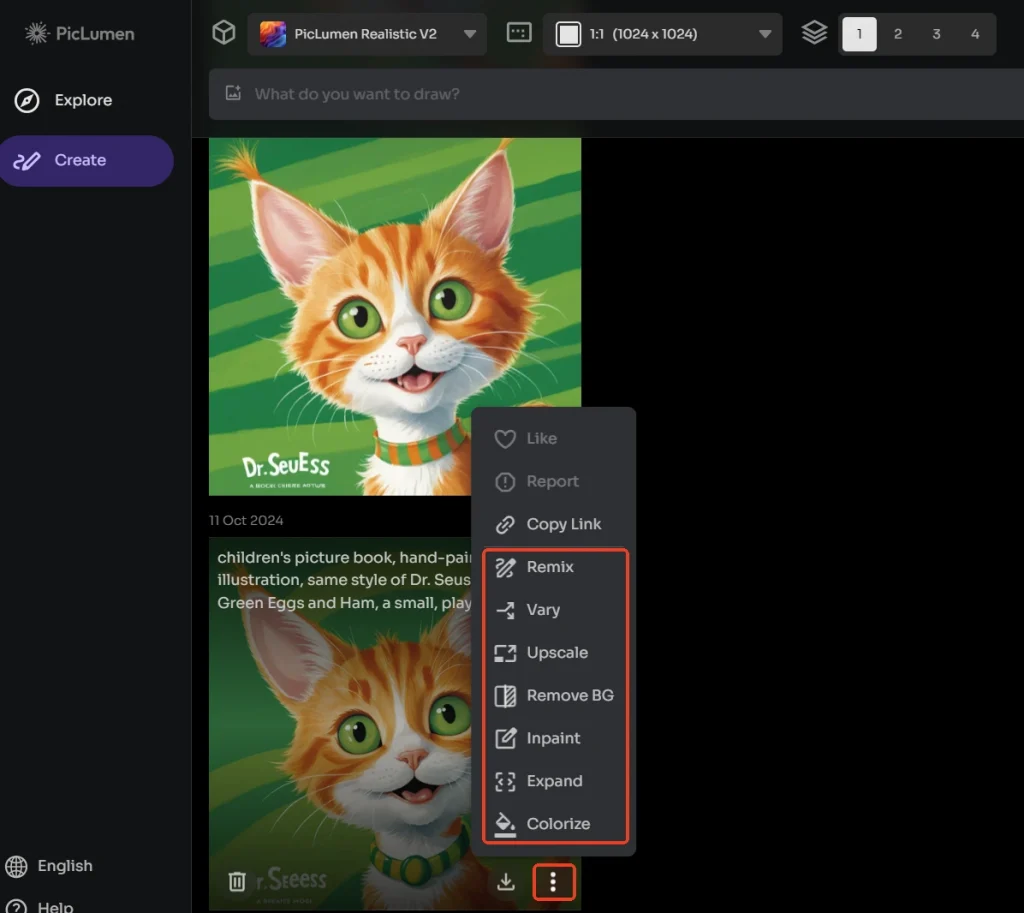This screenshot has height=913, width=1024.
Task: Delete the image using the trash icon
Action: click(237, 882)
